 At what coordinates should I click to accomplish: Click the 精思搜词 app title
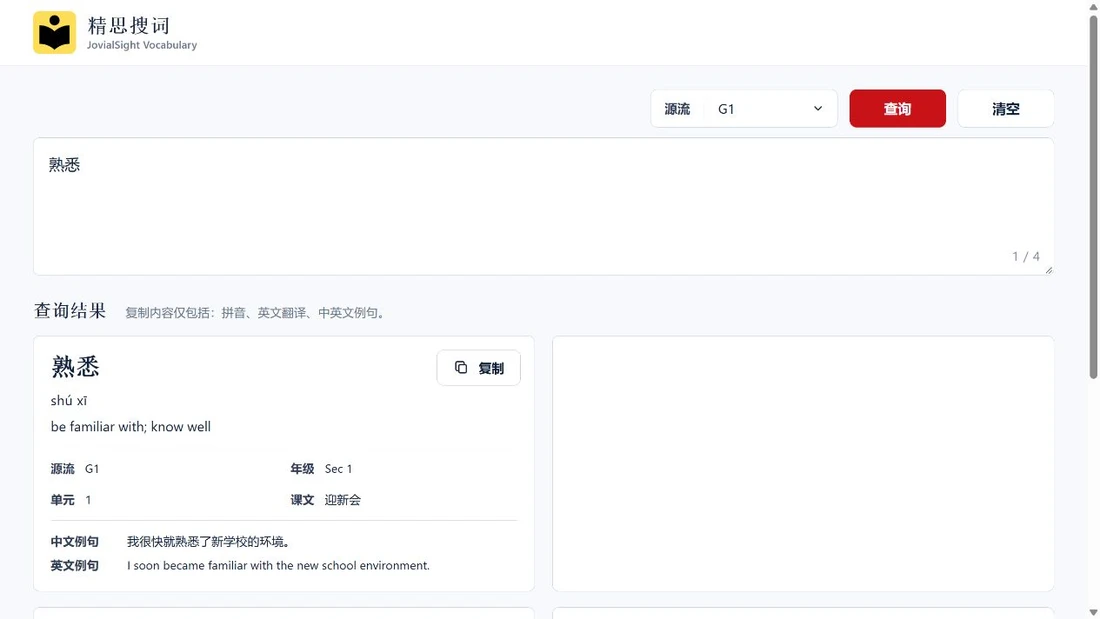pos(128,25)
